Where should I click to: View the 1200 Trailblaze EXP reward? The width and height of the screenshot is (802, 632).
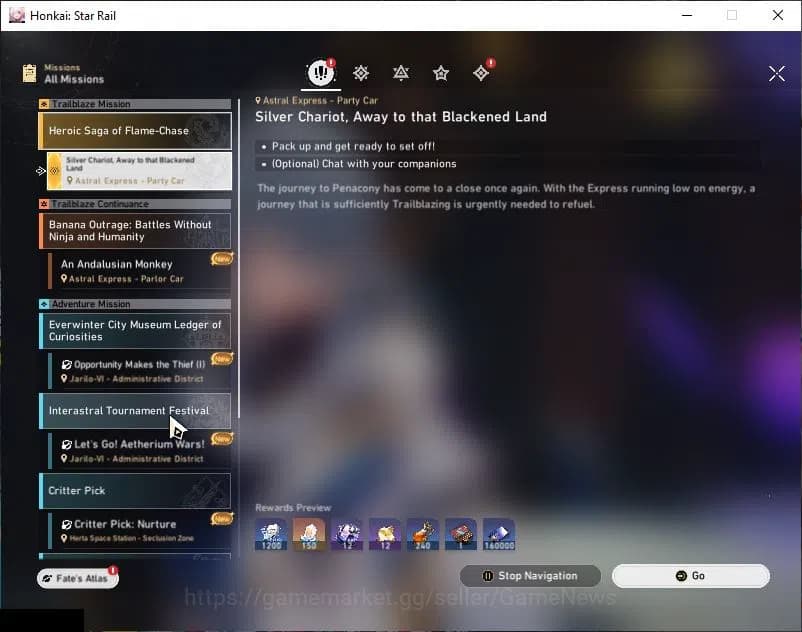tap(271, 534)
